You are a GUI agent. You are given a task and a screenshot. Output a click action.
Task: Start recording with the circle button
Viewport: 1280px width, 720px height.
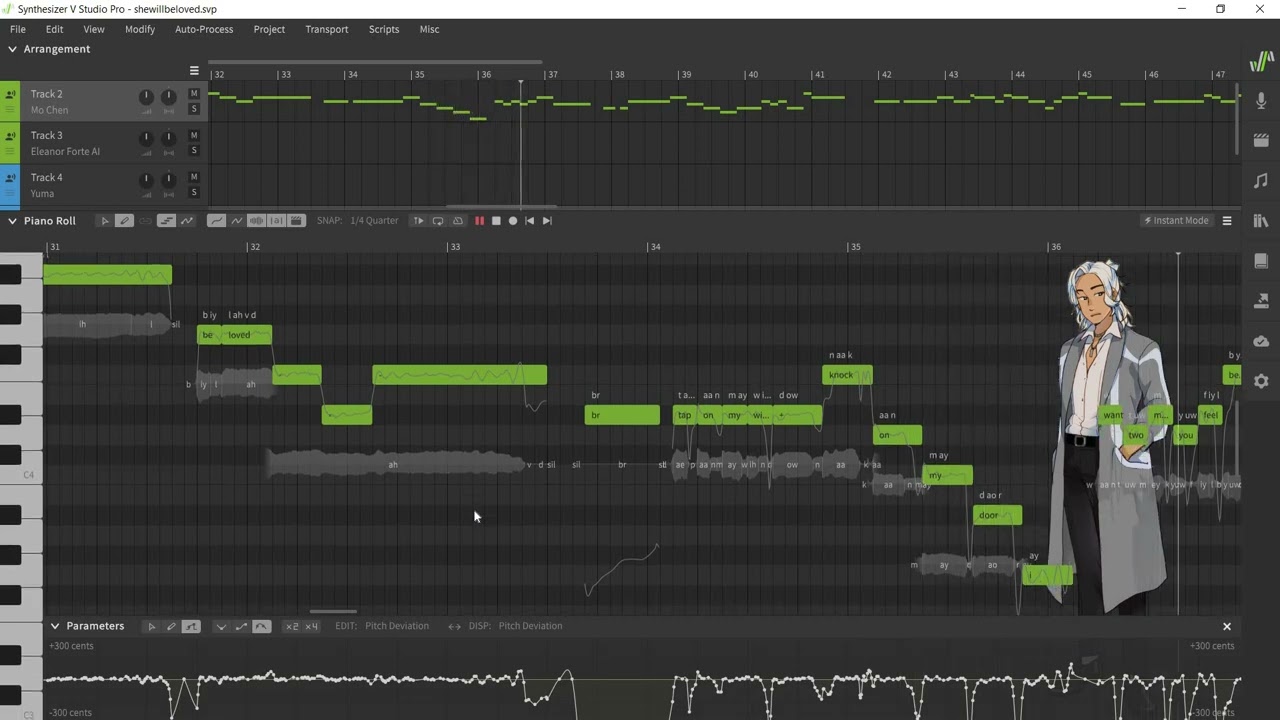click(x=513, y=221)
